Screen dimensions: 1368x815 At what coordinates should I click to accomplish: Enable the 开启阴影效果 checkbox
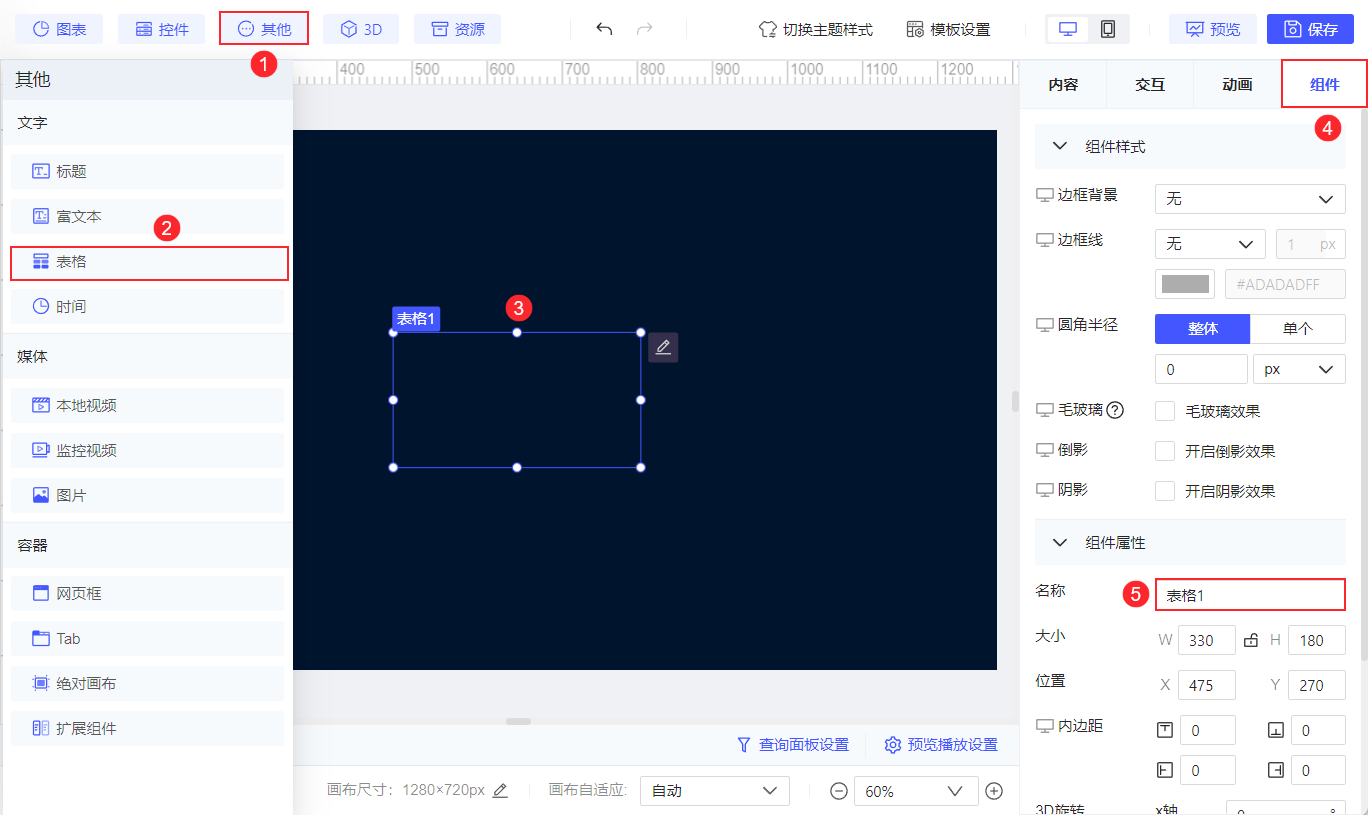(x=1165, y=491)
